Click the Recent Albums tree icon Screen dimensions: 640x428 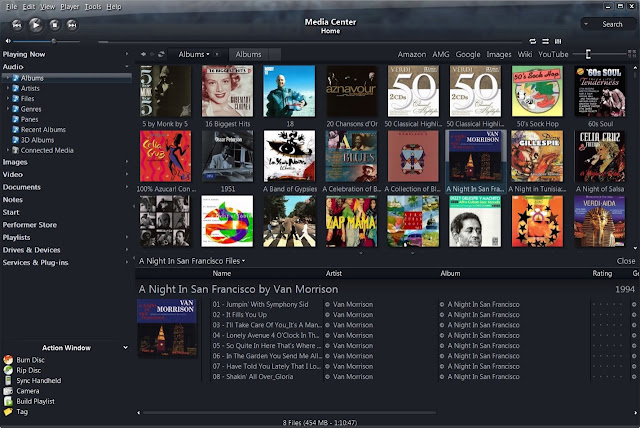tap(16, 129)
